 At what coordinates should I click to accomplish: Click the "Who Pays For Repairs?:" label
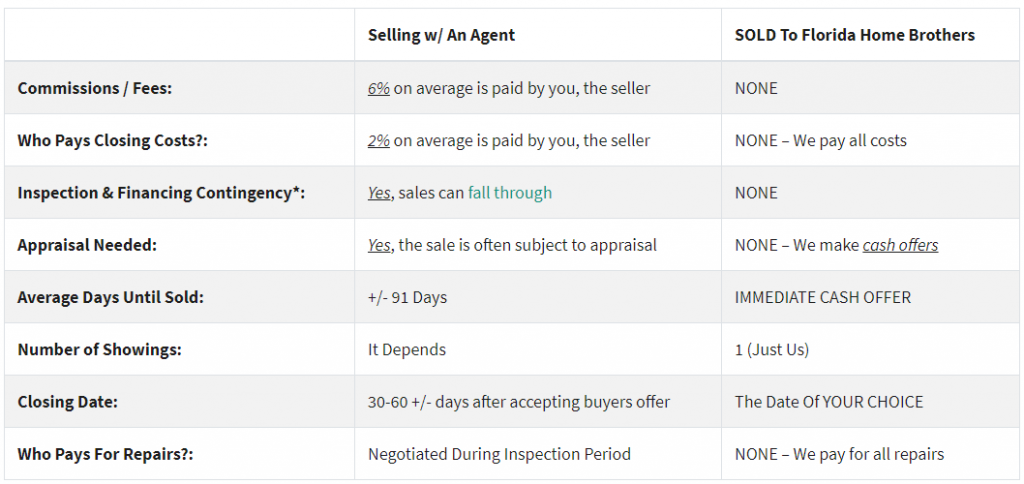105,454
